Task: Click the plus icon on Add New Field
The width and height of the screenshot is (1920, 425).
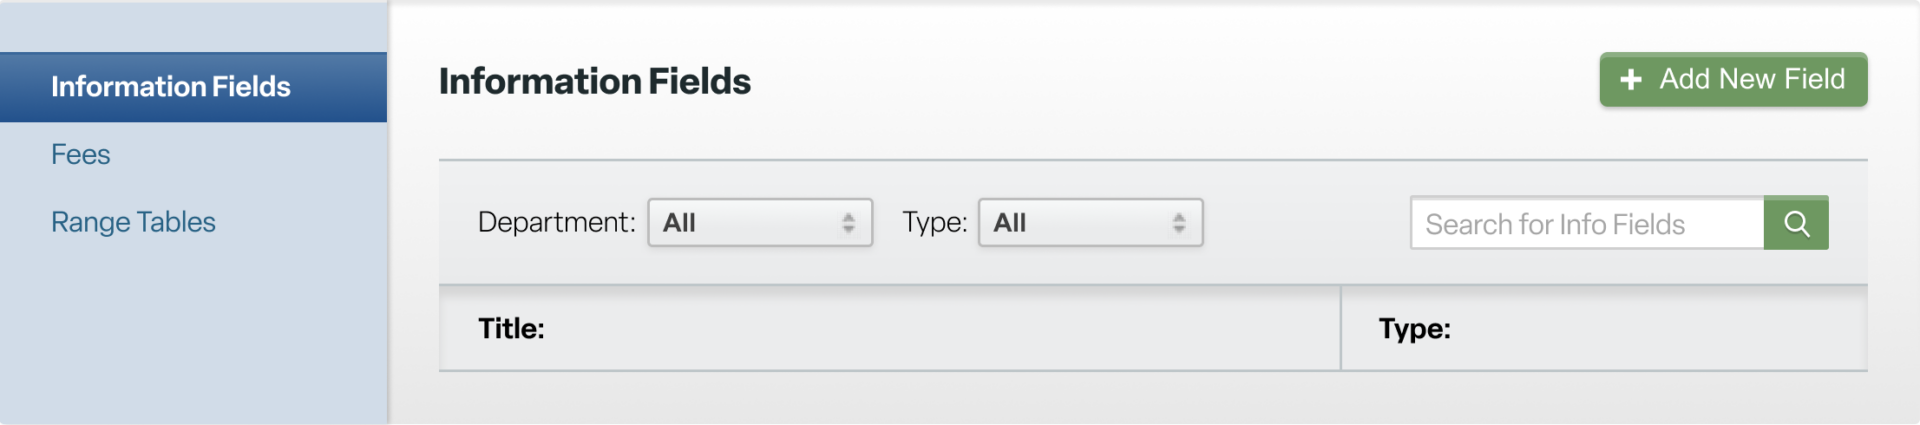Action: coord(1631,80)
